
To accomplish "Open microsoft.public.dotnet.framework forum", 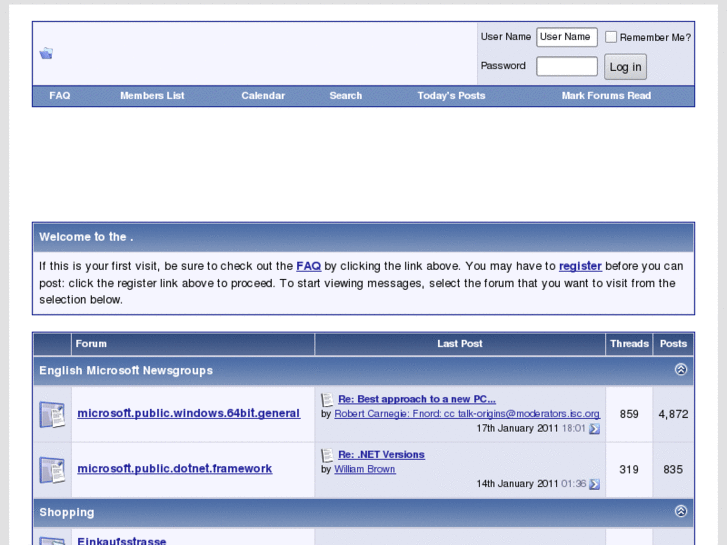I will click(x=175, y=469).
